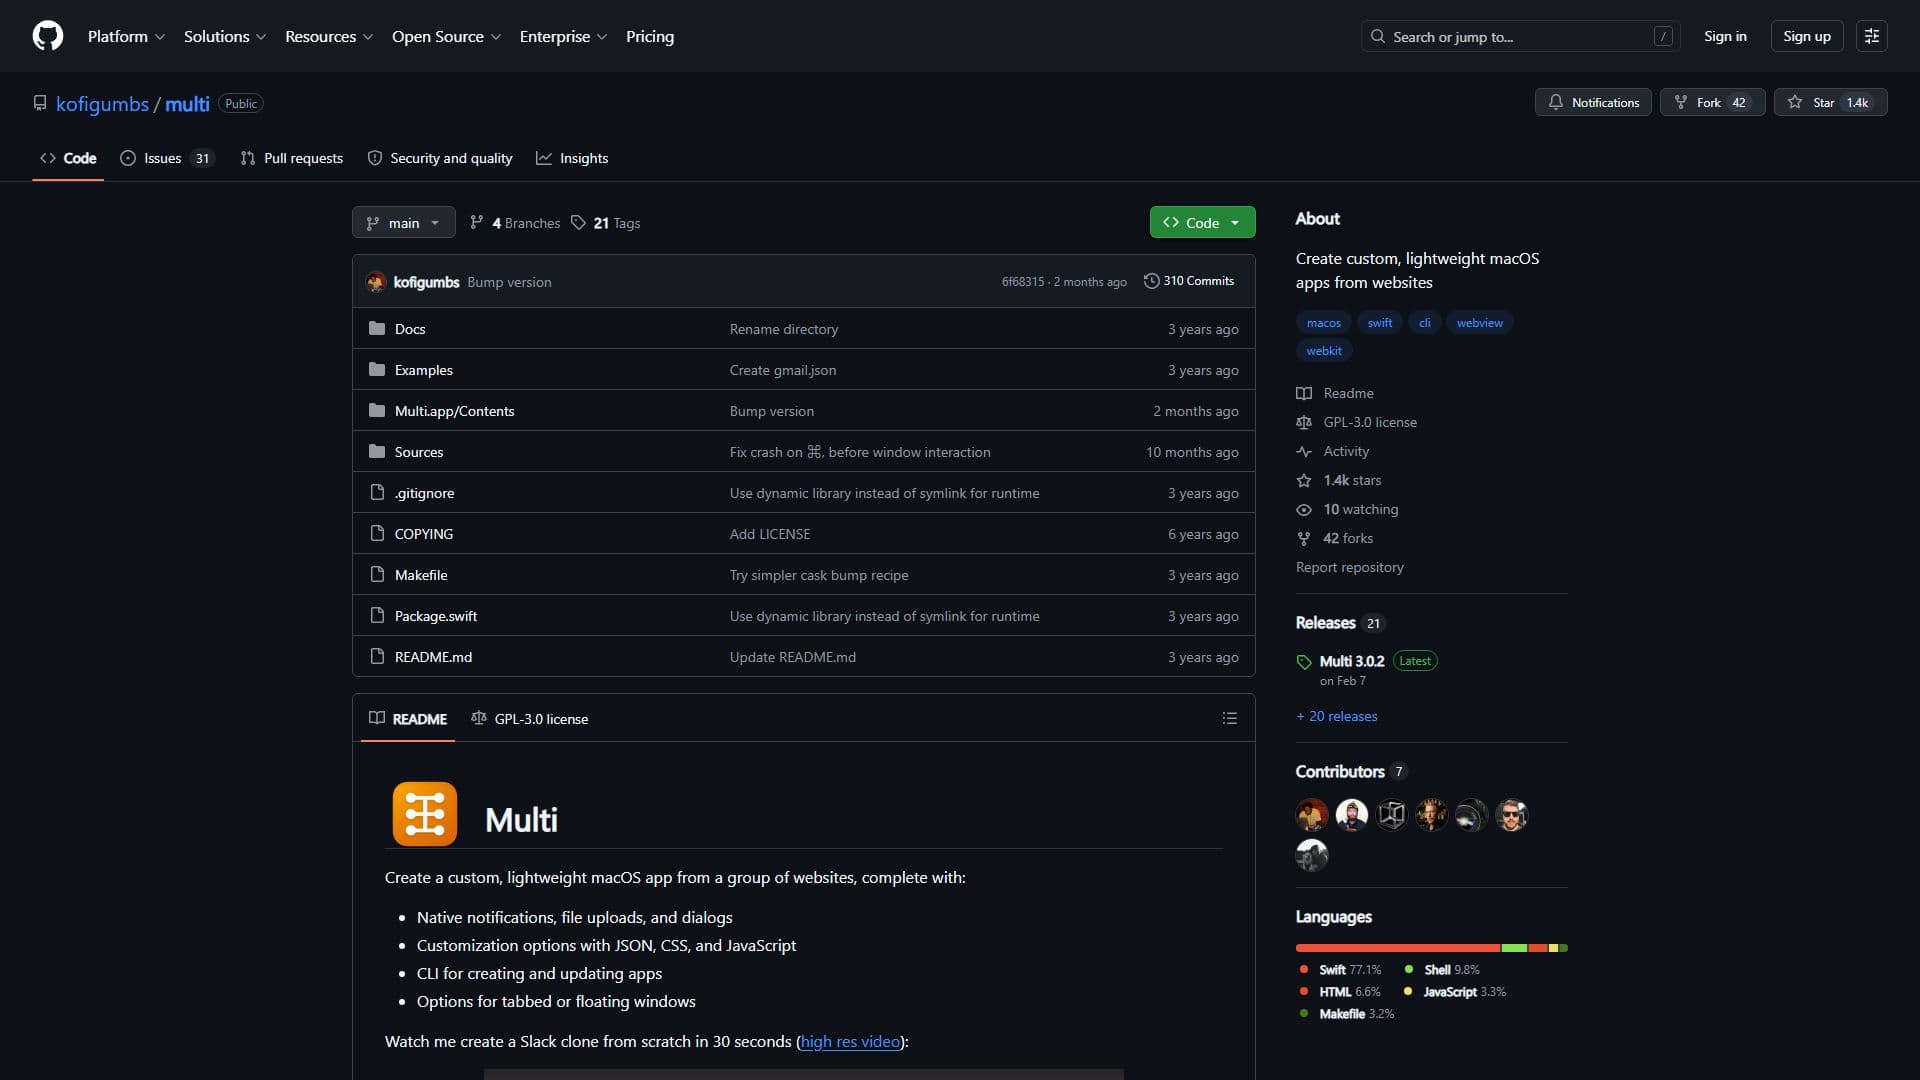Open the Docs folder

[x=410, y=329]
